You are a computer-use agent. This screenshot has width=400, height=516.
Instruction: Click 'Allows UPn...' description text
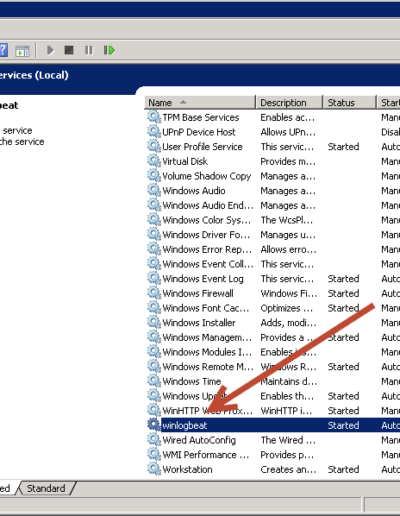[288, 132]
